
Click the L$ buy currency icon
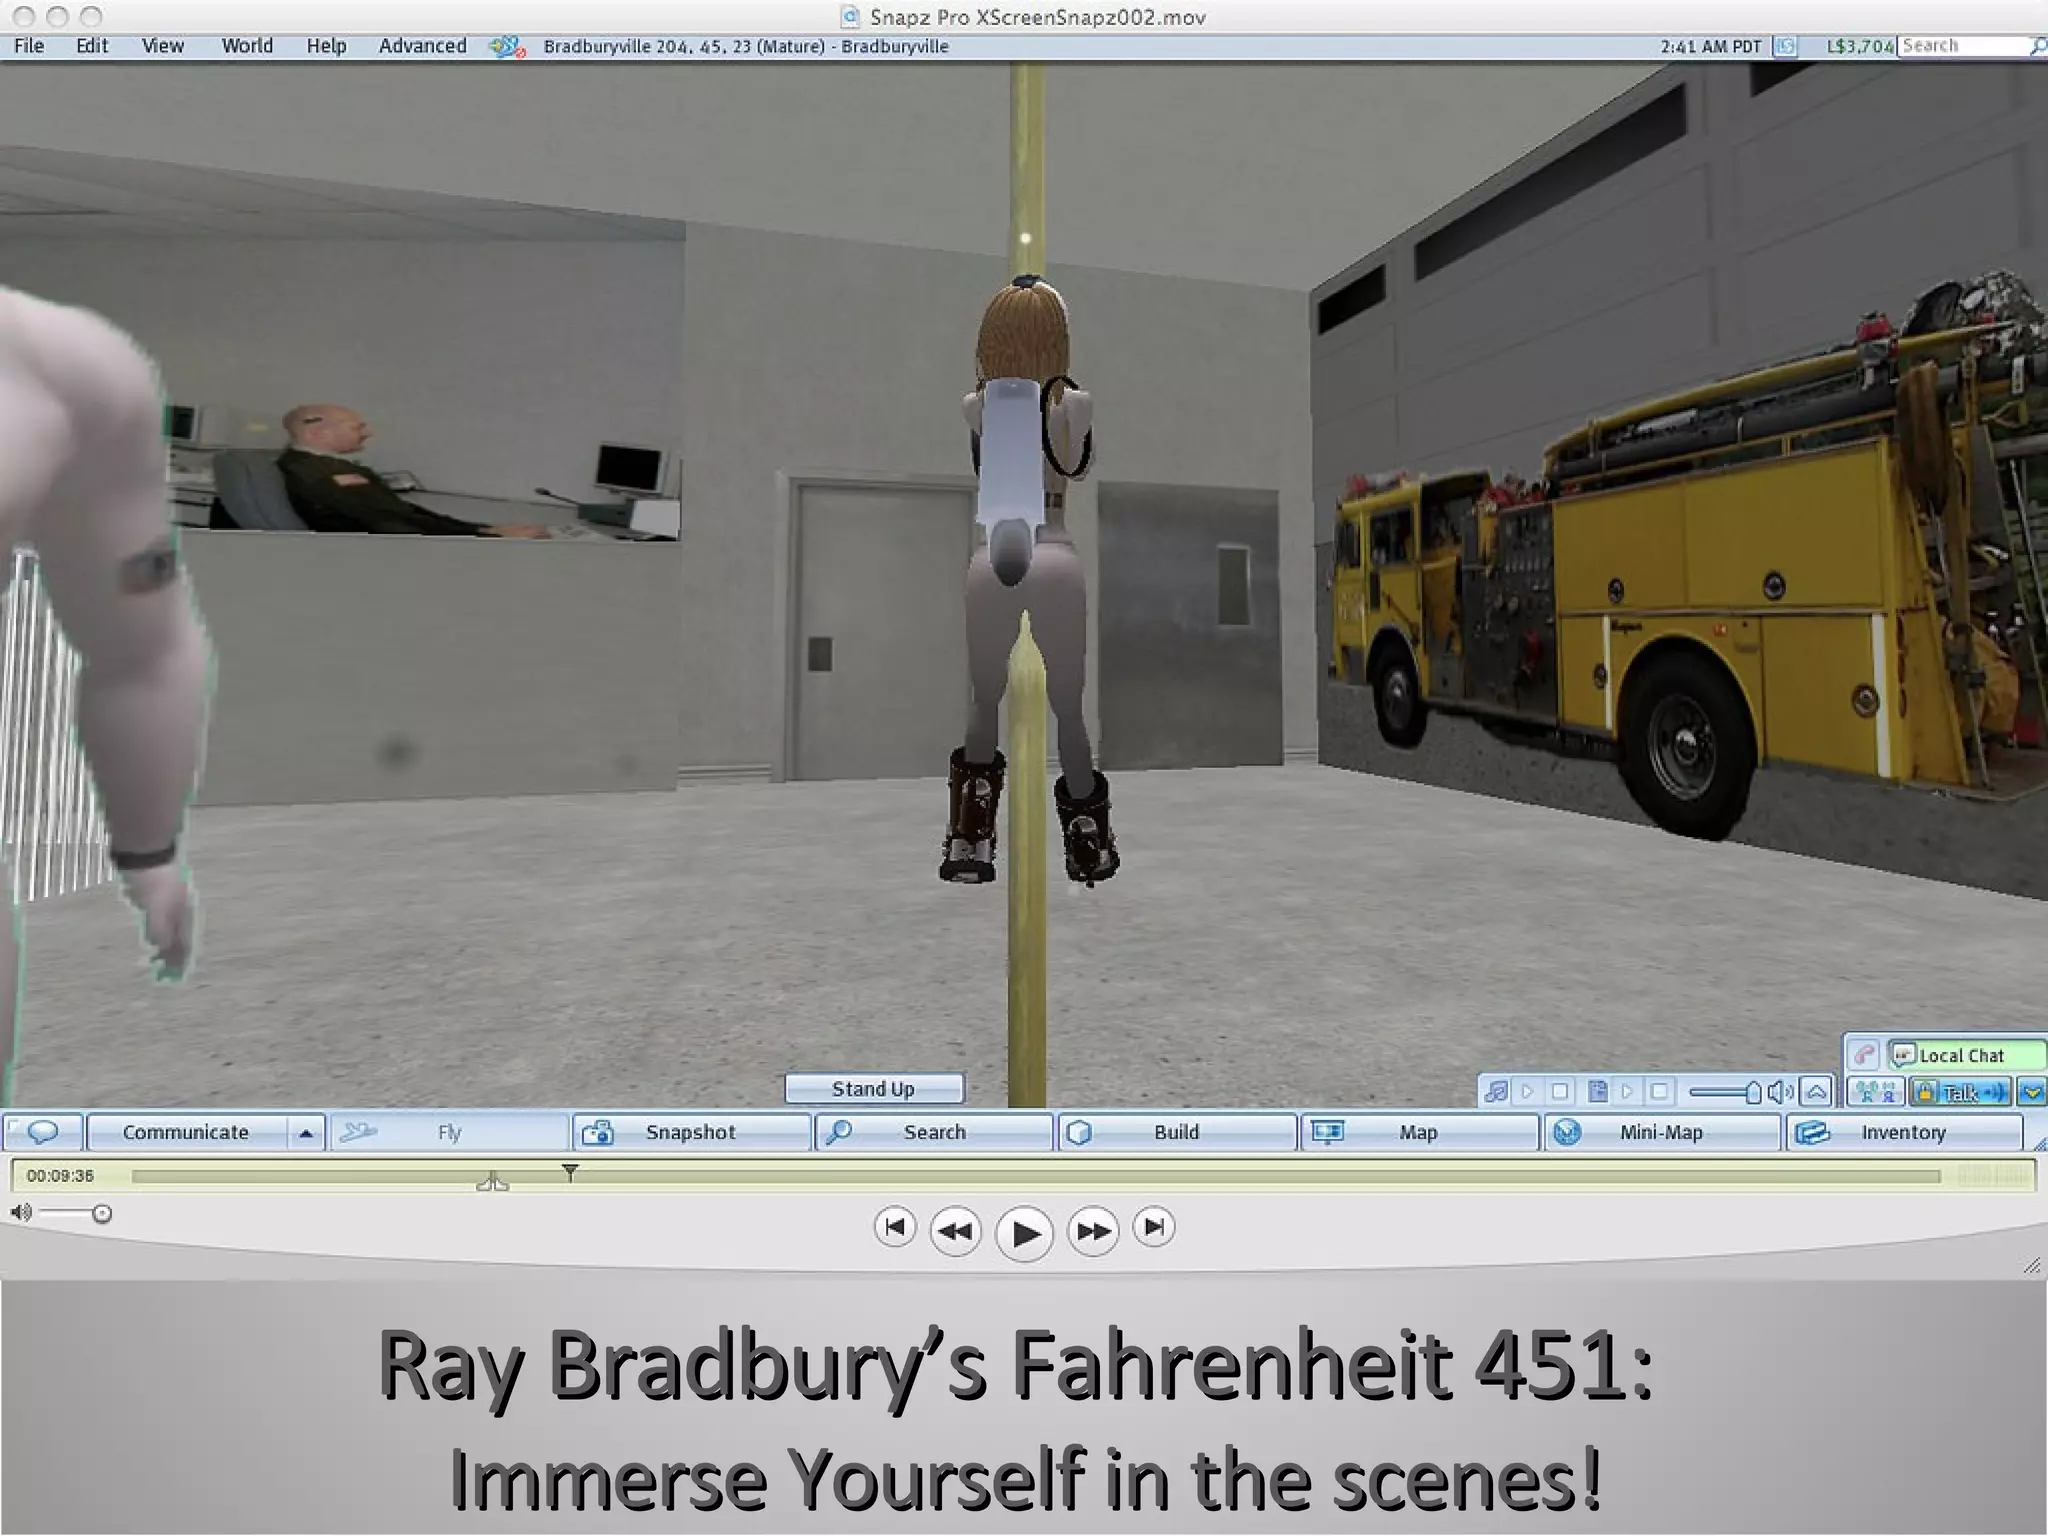click(1785, 47)
